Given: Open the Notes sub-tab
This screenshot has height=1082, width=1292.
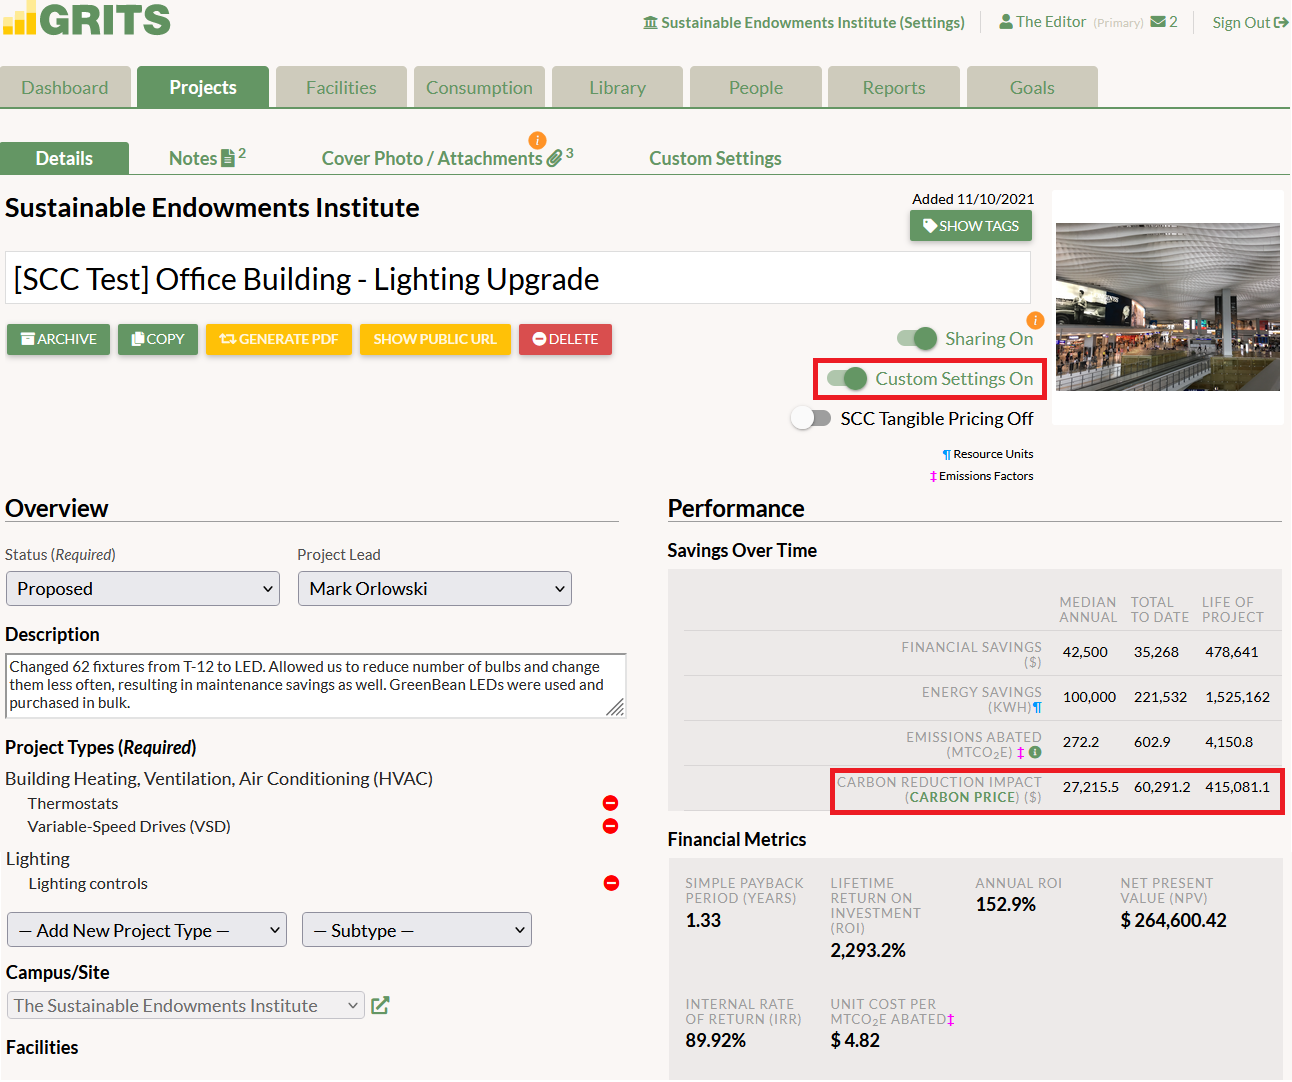Looking at the screenshot, I should 207,158.
